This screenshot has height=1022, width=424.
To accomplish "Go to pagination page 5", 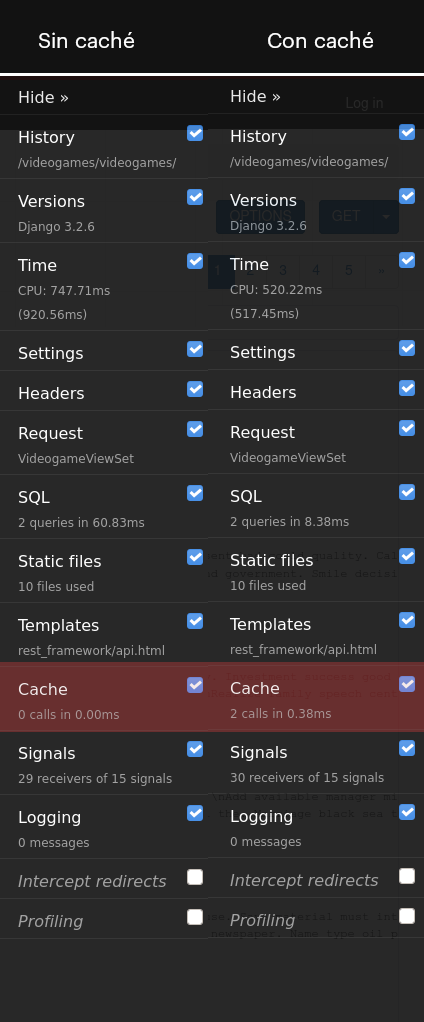I will point(348,270).
